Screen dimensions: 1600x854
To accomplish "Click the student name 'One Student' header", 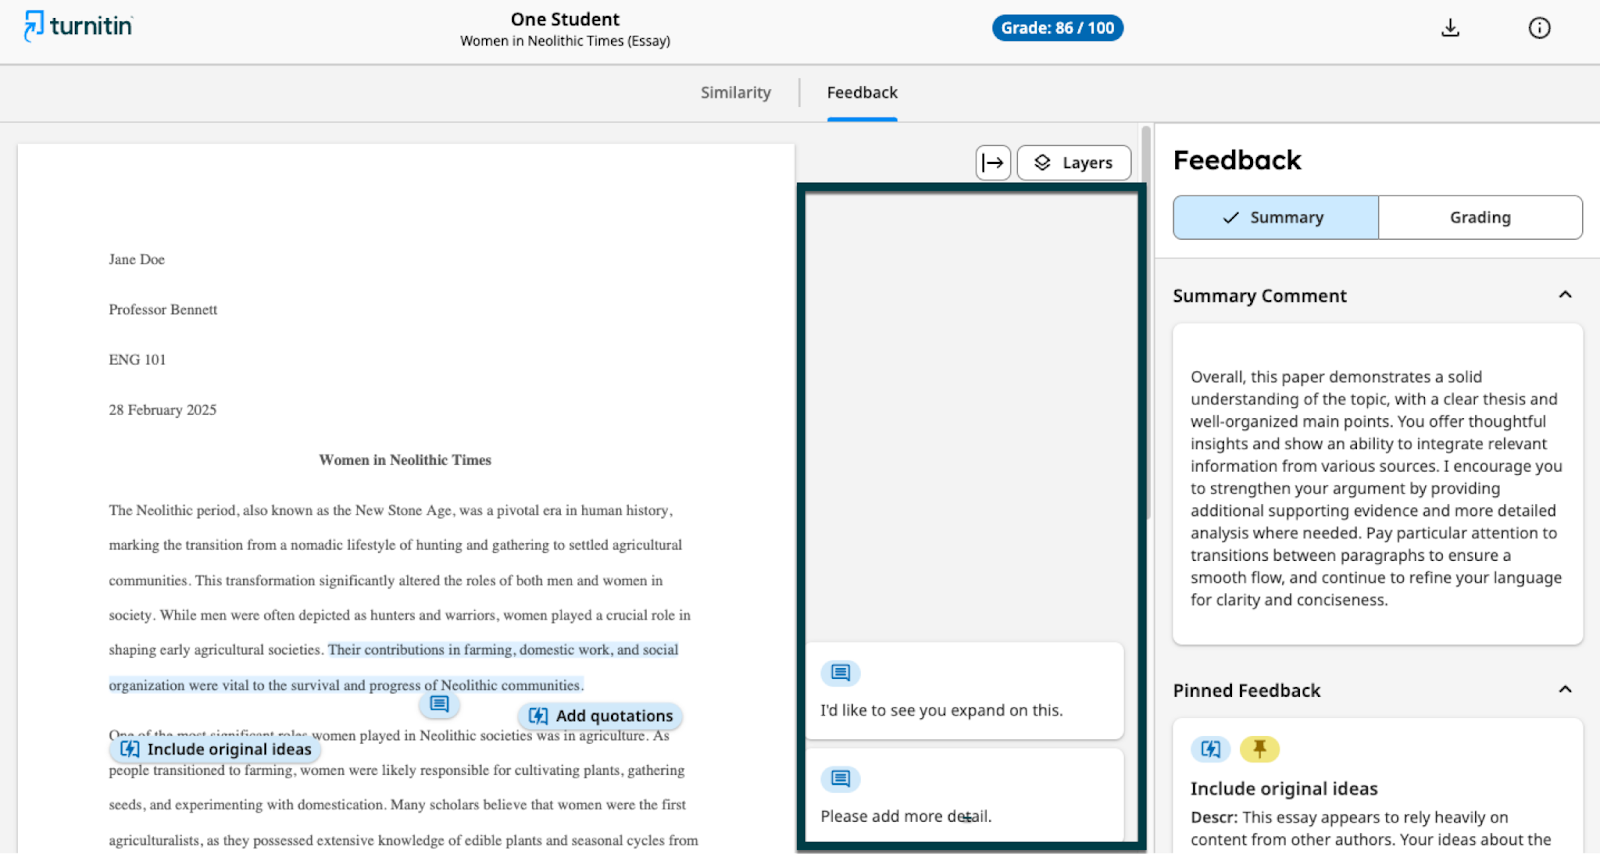I will pos(565,19).
